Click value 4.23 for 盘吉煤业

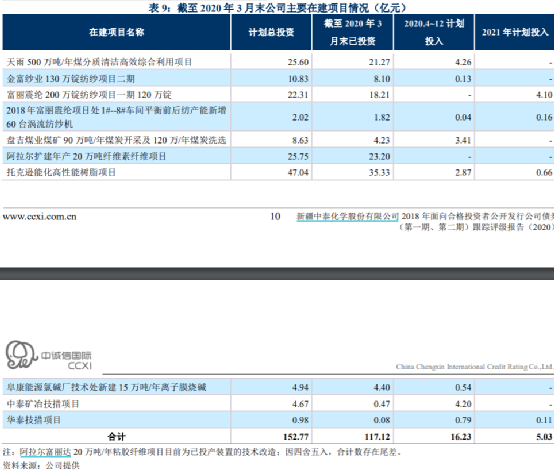(x=382, y=140)
